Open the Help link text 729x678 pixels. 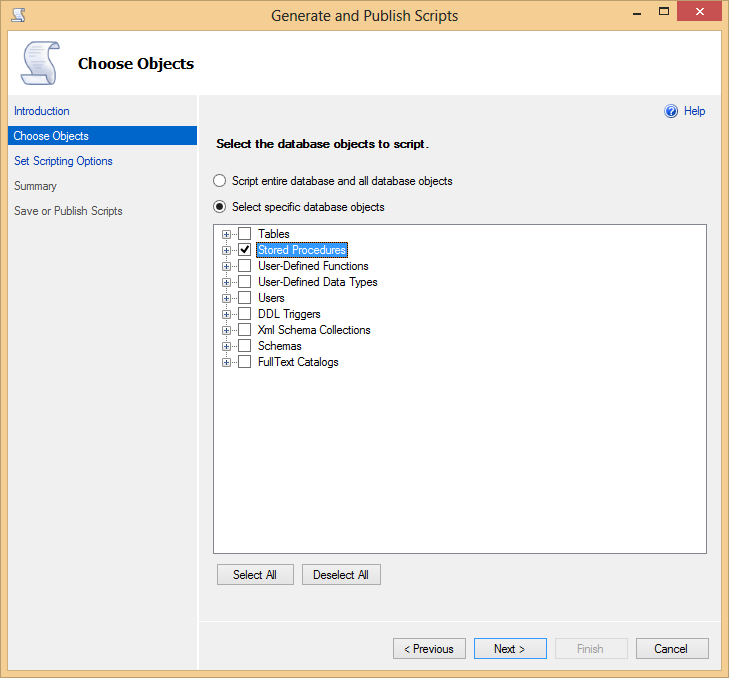click(695, 111)
